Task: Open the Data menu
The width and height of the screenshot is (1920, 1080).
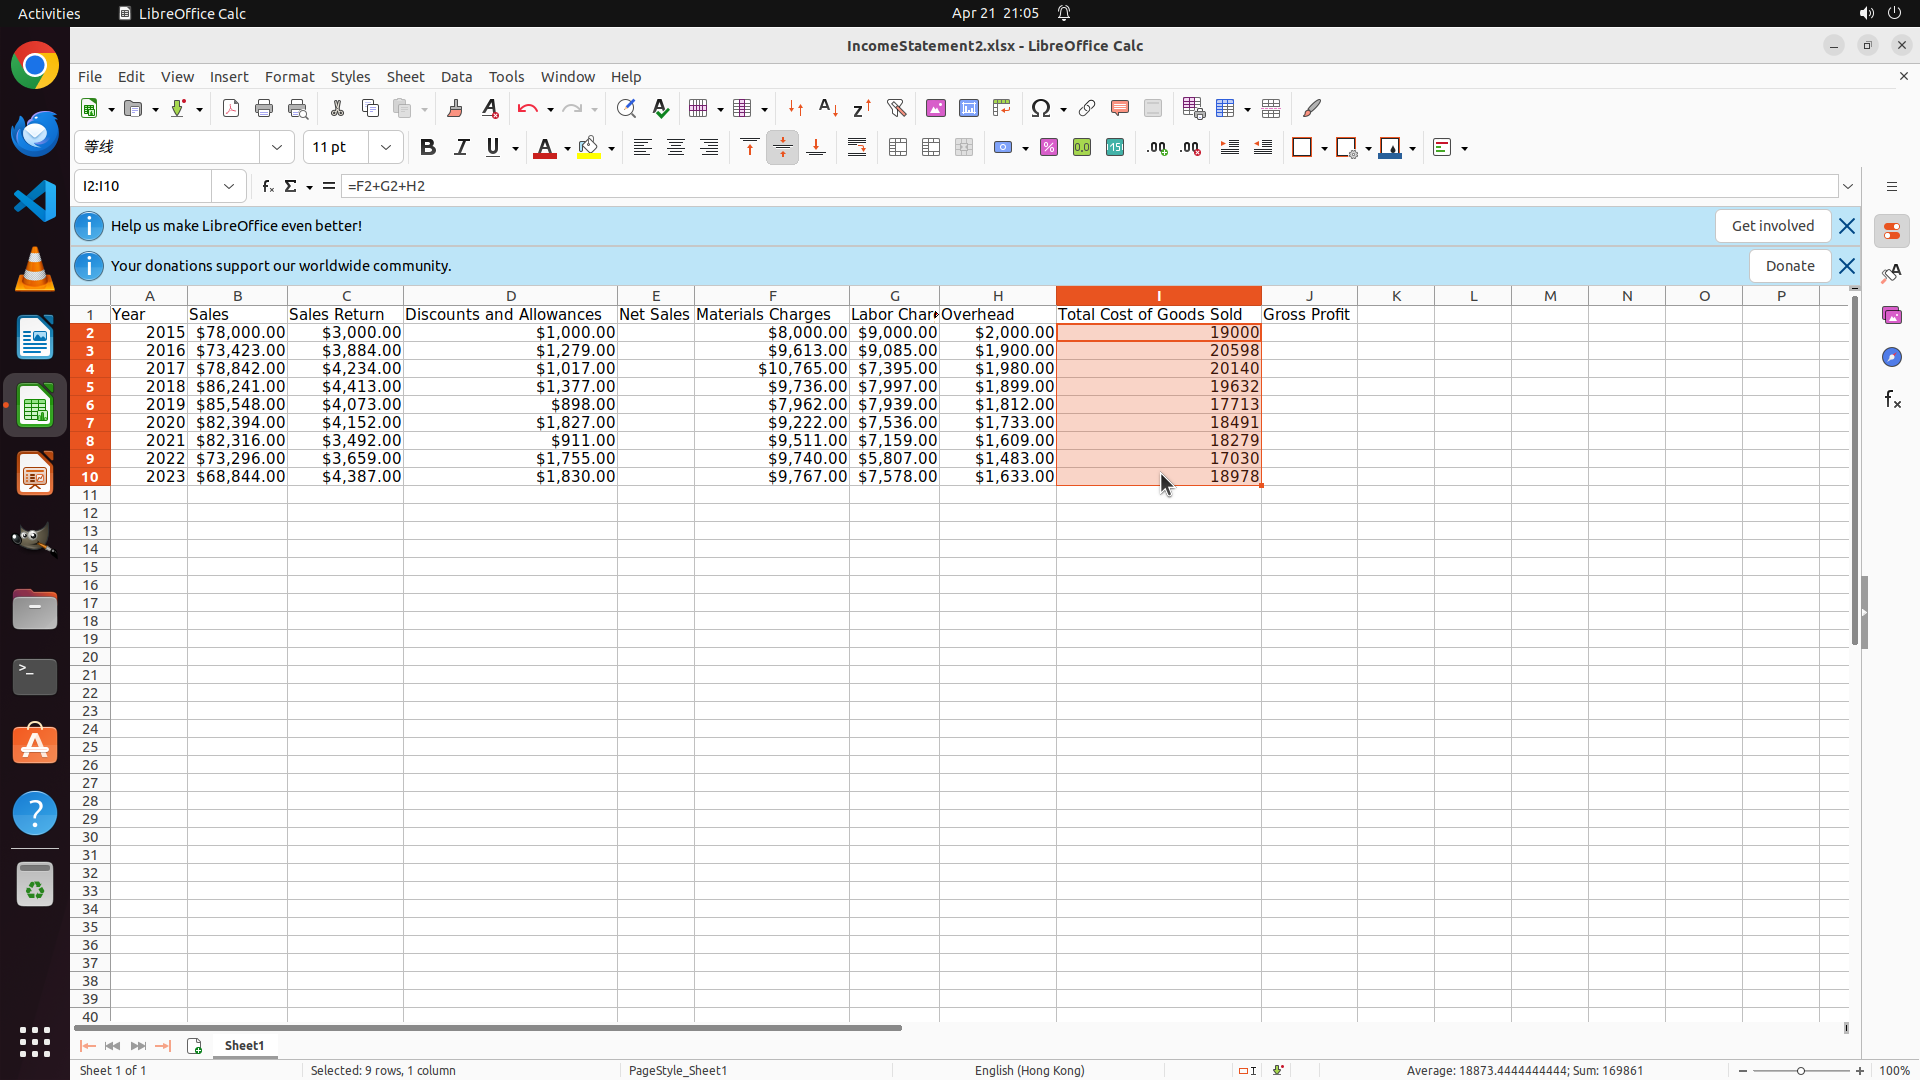Action: click(x=456, y=77)
